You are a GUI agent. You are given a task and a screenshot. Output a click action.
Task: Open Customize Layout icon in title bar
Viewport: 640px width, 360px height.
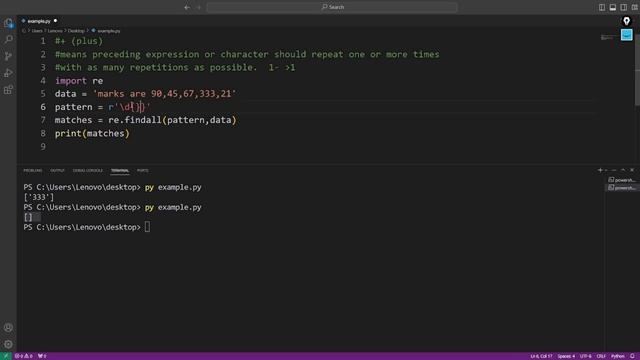(x=634, y=7)
